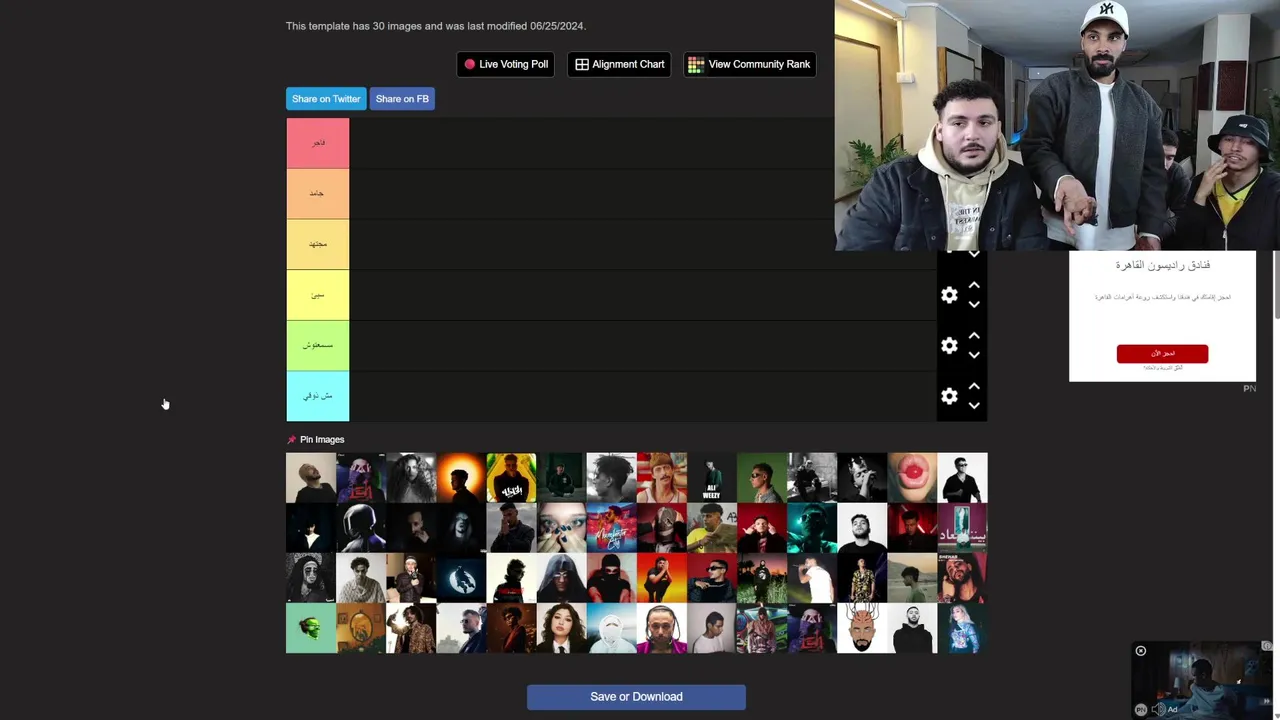Click the Share on FB button
The width and height of the screenshot is (1280, 720).
click(402, 99)
